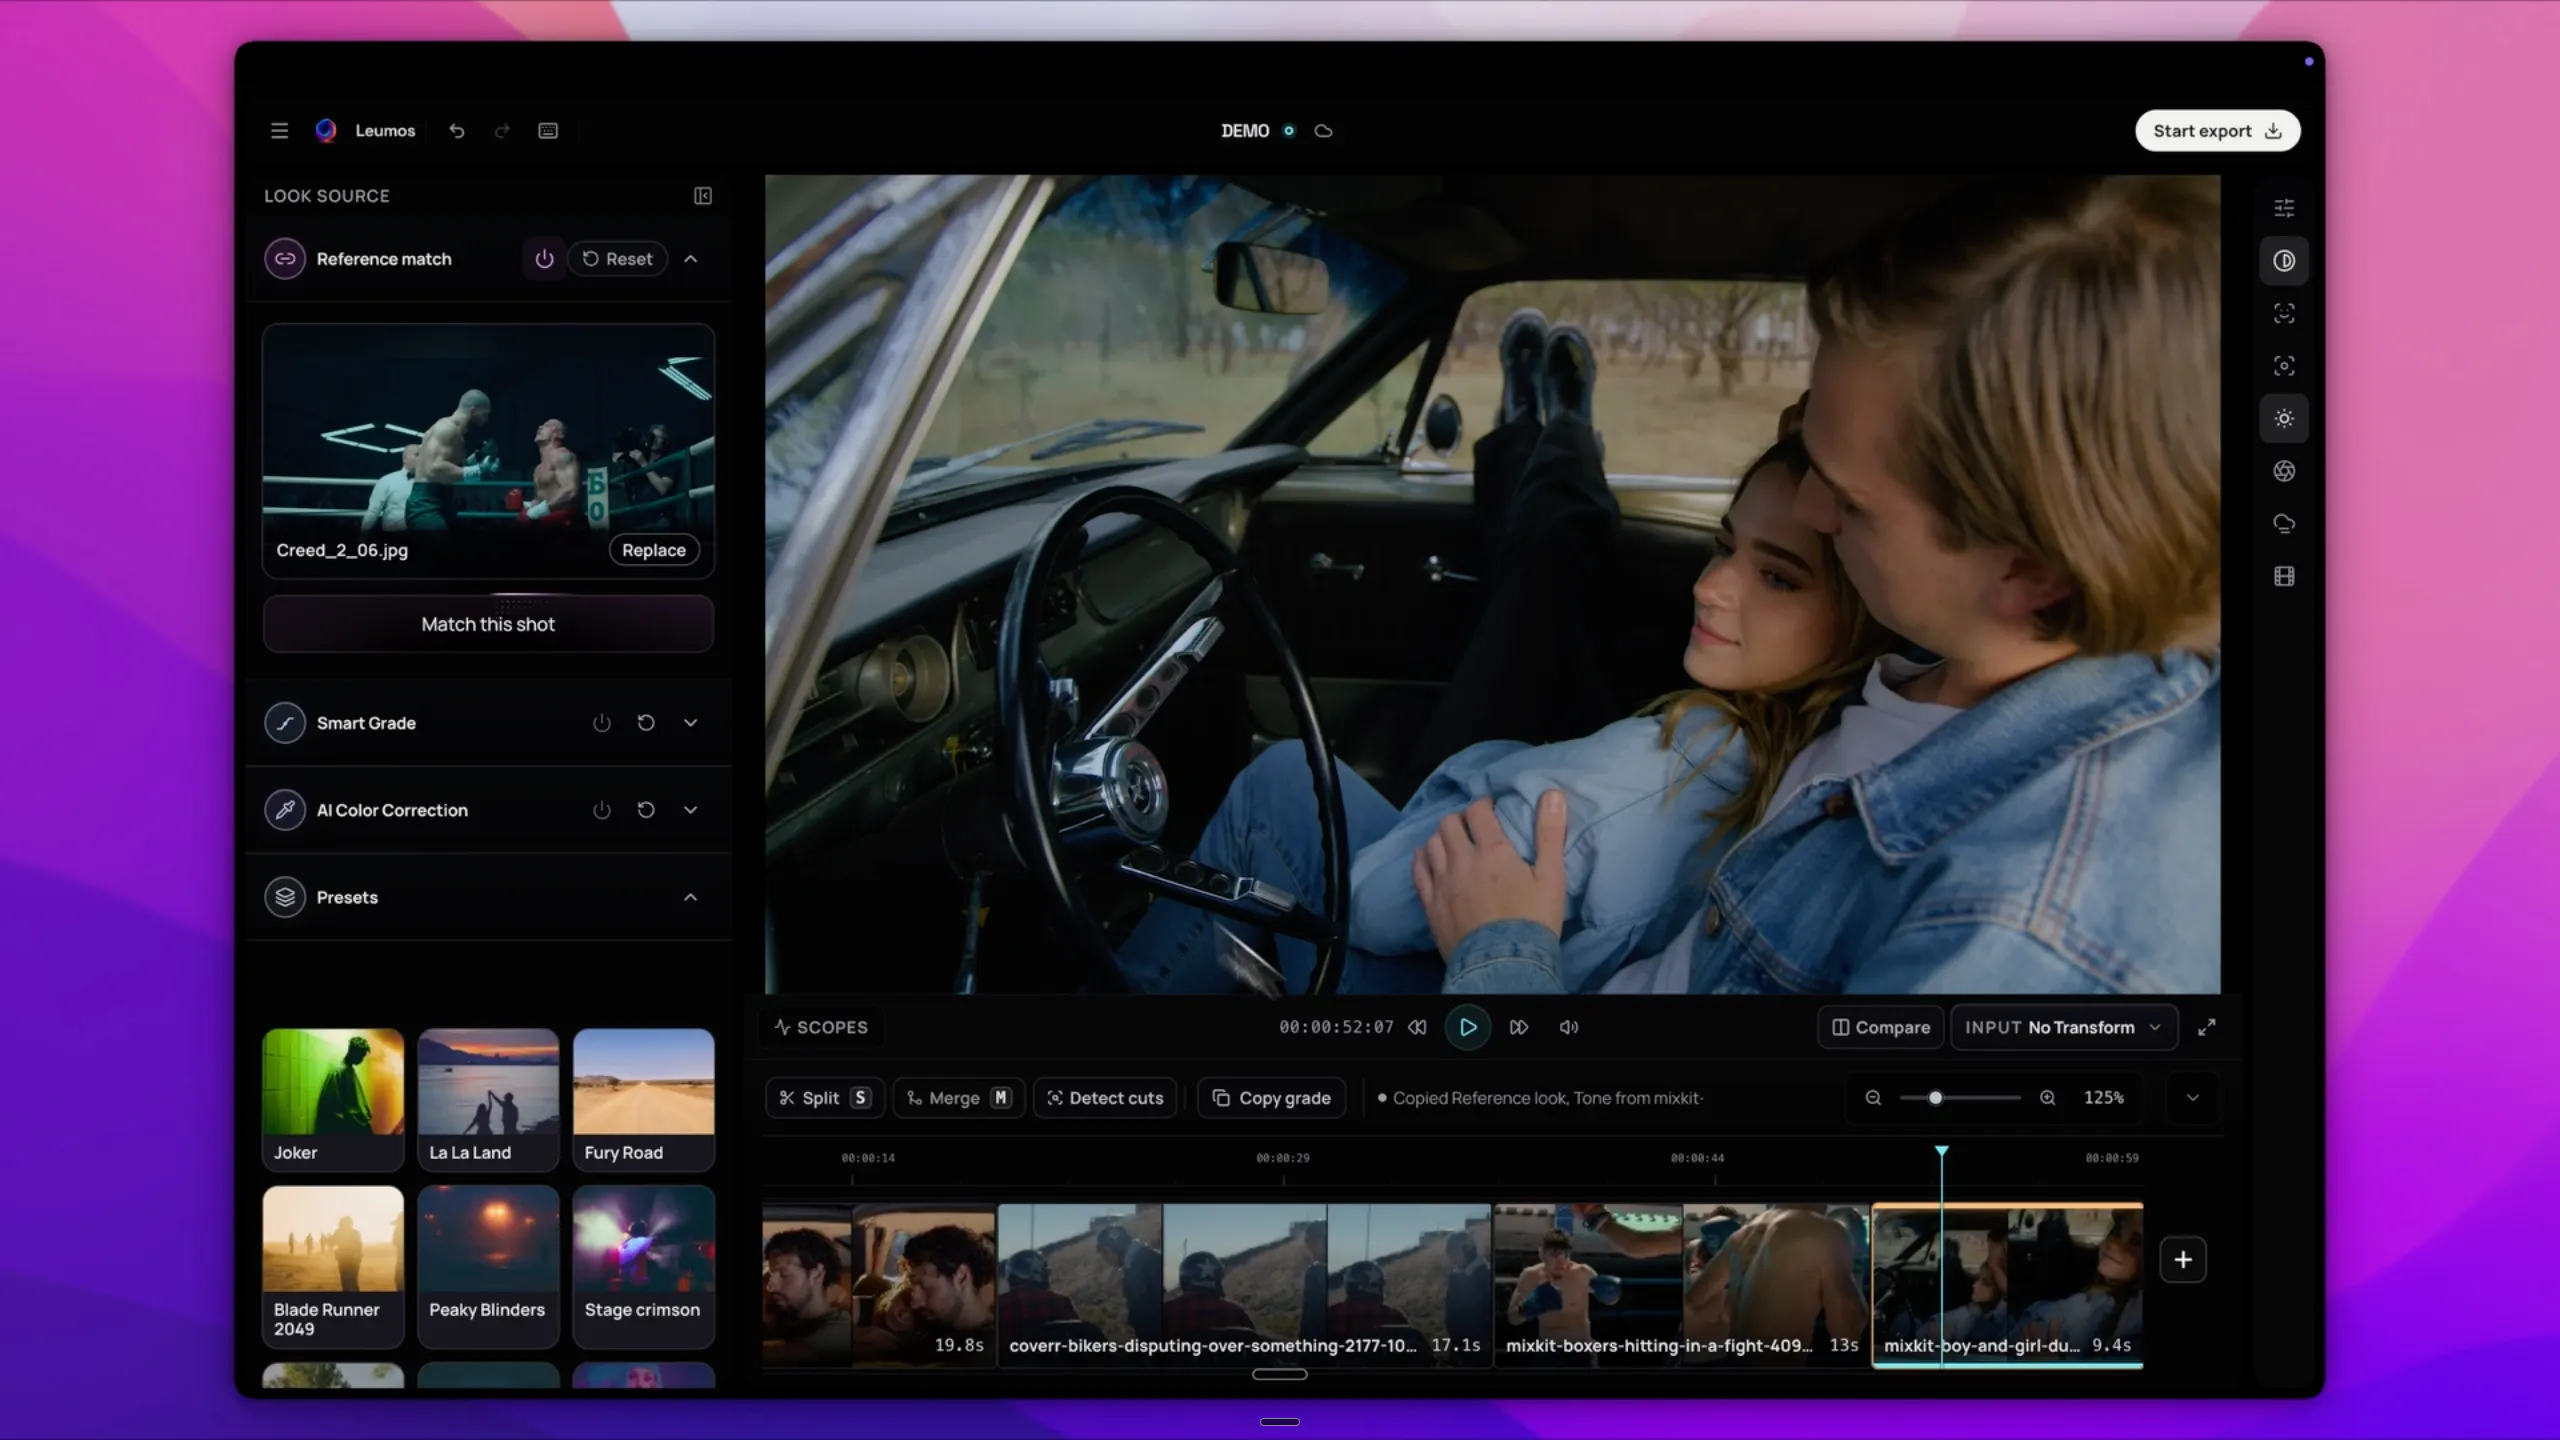This screenshot has width=2560, height=1440.
Task: Apply the Fury Road preset
Action: pos(644,1099)
